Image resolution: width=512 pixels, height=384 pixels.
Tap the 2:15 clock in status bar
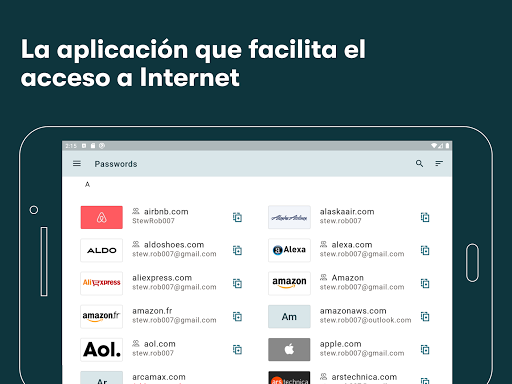point(71,146)
